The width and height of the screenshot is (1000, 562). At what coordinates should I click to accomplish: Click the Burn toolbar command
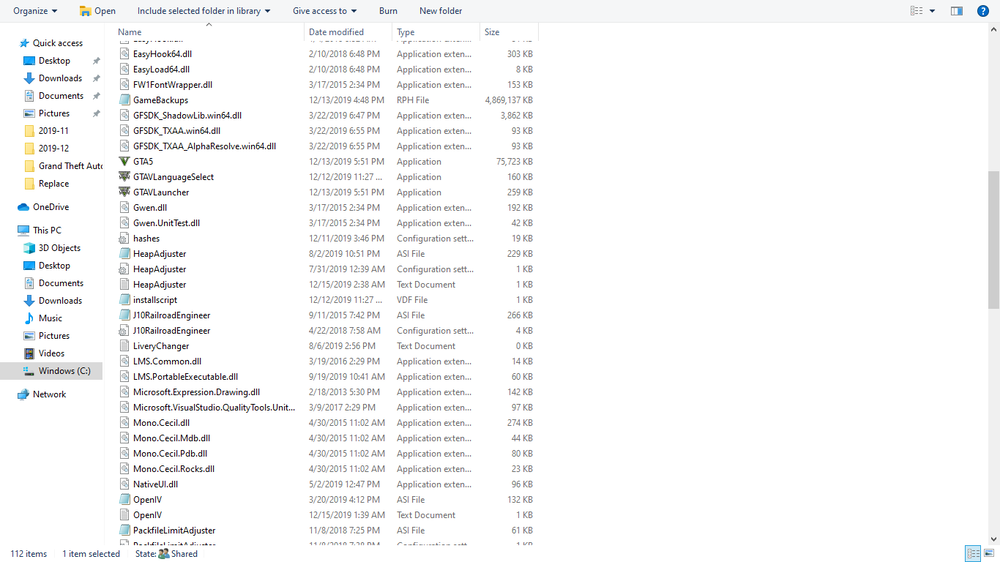tap(388, 11)
